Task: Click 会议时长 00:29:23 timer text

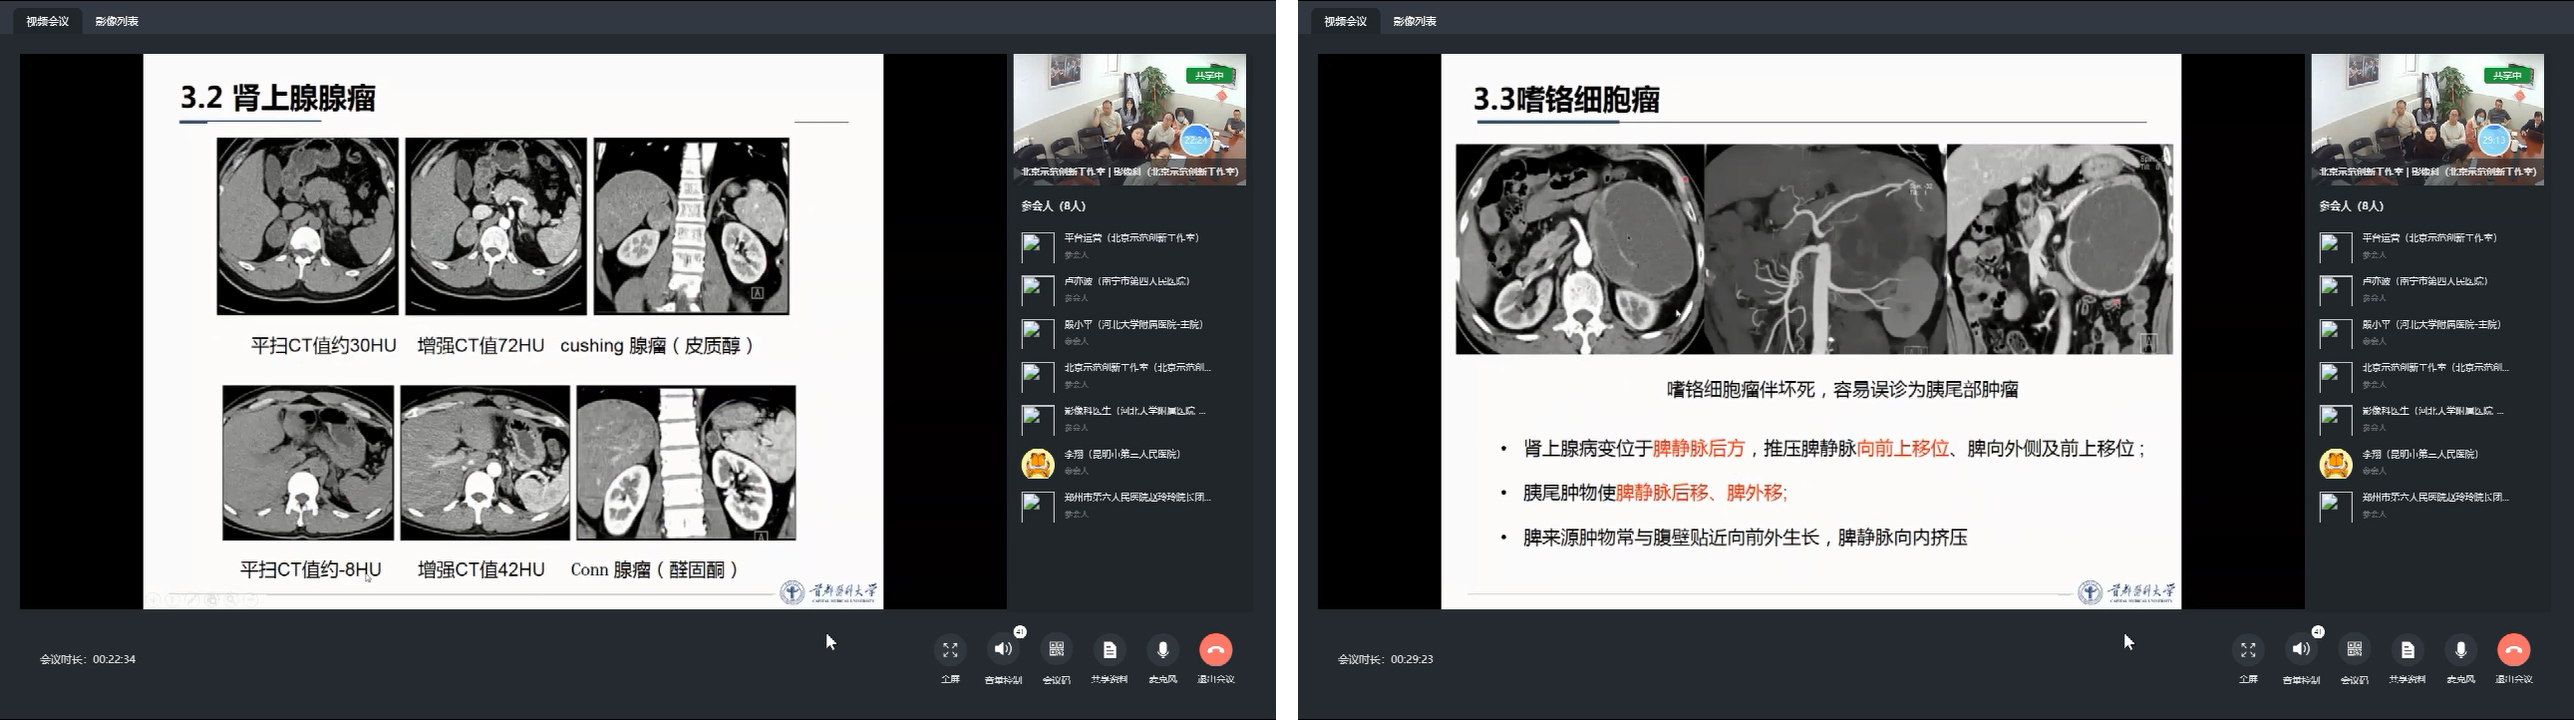Action: coord(1386,659)
